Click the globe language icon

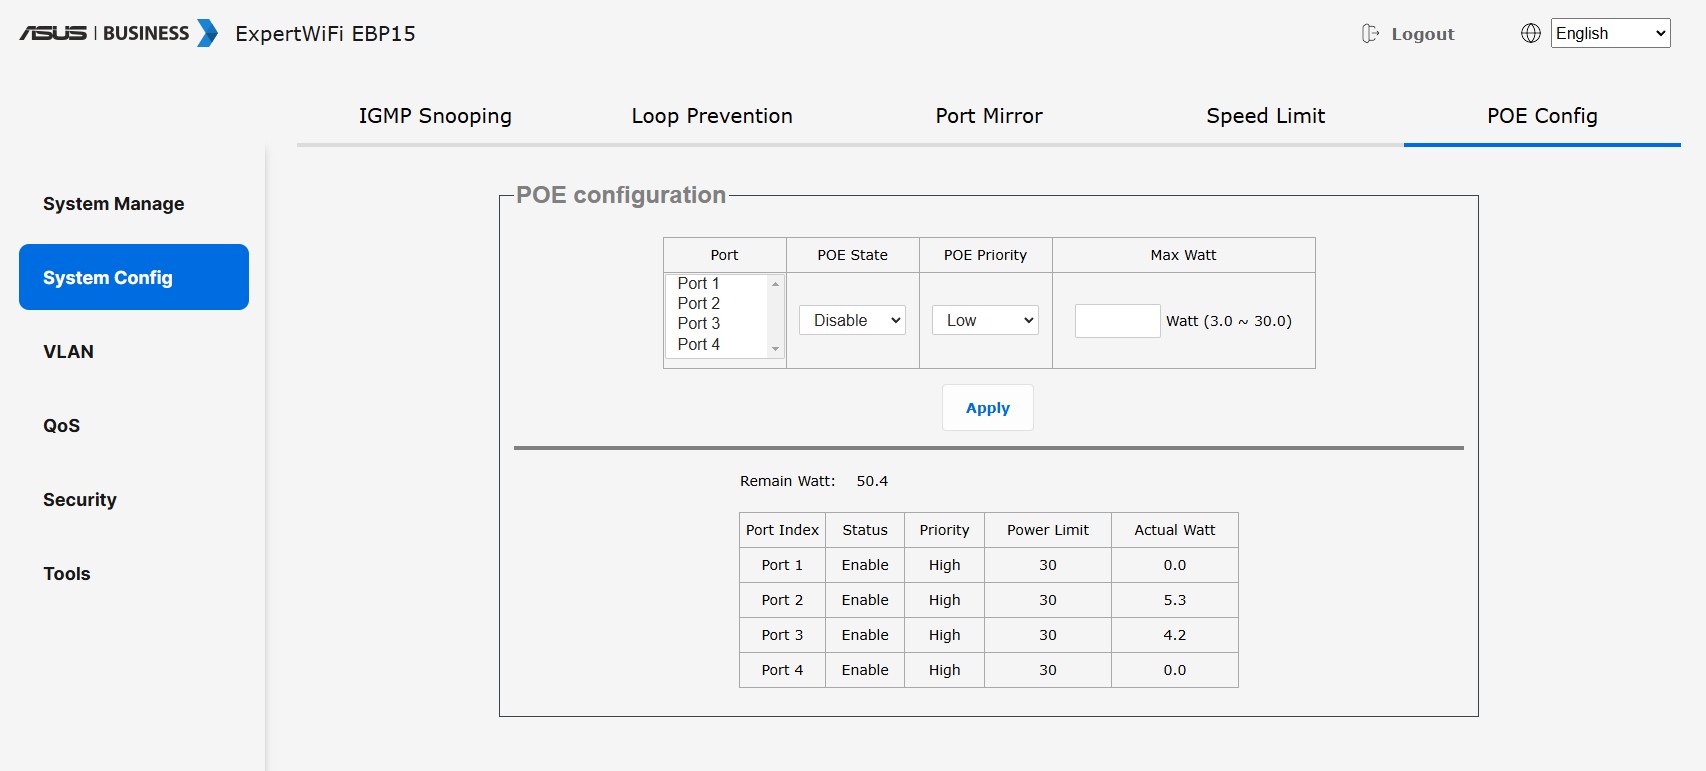coord(1530,33)
